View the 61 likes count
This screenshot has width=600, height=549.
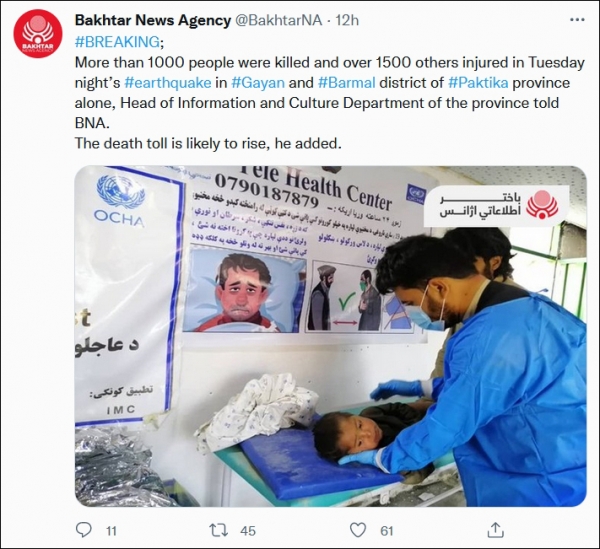386,531
